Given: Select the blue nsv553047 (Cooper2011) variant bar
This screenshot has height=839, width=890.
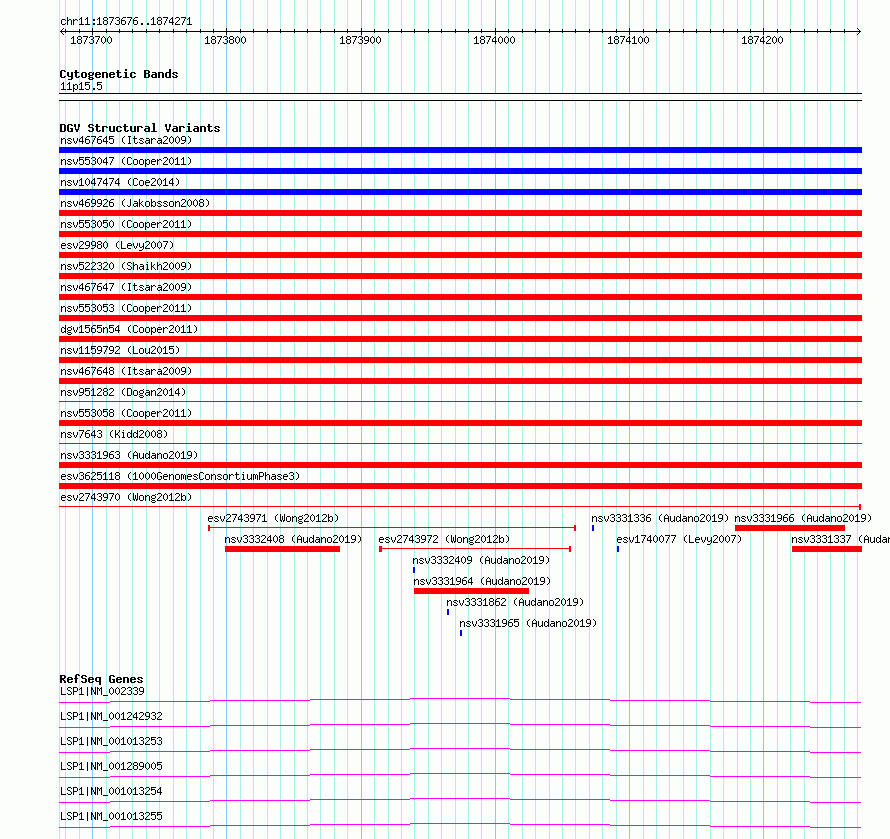Looking at the screenshot, I should (x=460, y=171).
